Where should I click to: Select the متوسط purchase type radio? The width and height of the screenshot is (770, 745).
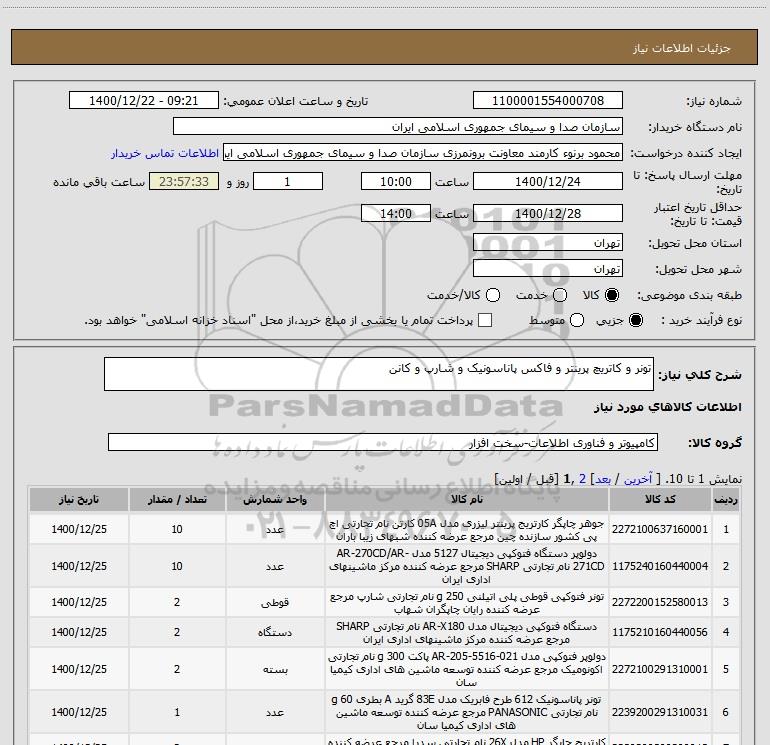click(x=577, y=320)
